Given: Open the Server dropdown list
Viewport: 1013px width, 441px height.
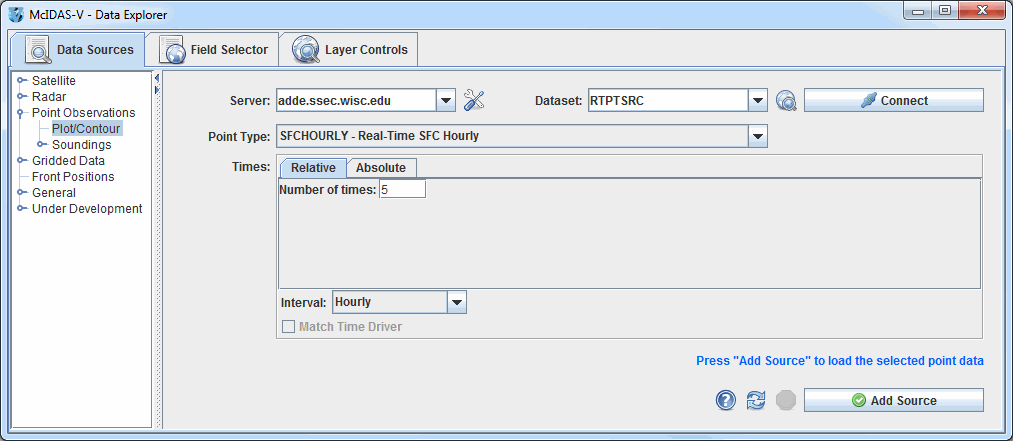Looking at the screenshot, I should point(446,100).
